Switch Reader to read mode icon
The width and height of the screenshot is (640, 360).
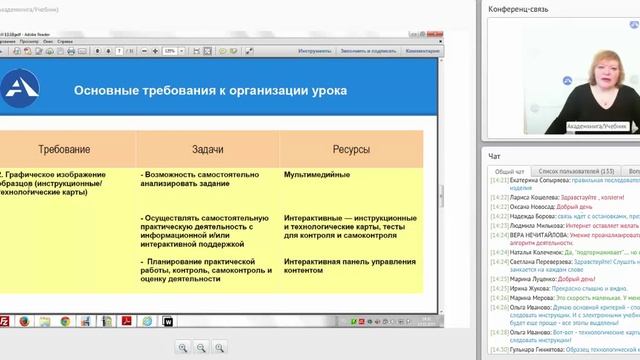coord(249,51)
